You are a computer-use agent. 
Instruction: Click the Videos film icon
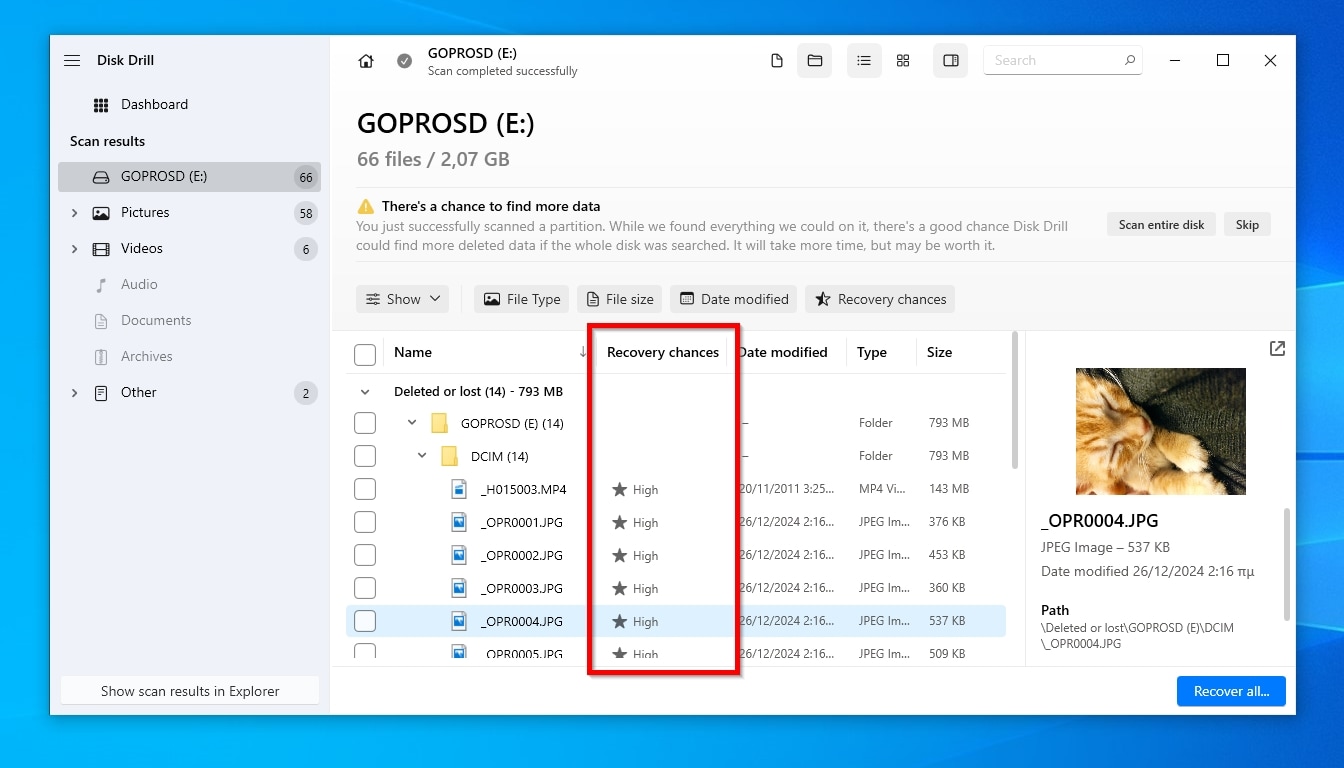(x=101, y=249)
